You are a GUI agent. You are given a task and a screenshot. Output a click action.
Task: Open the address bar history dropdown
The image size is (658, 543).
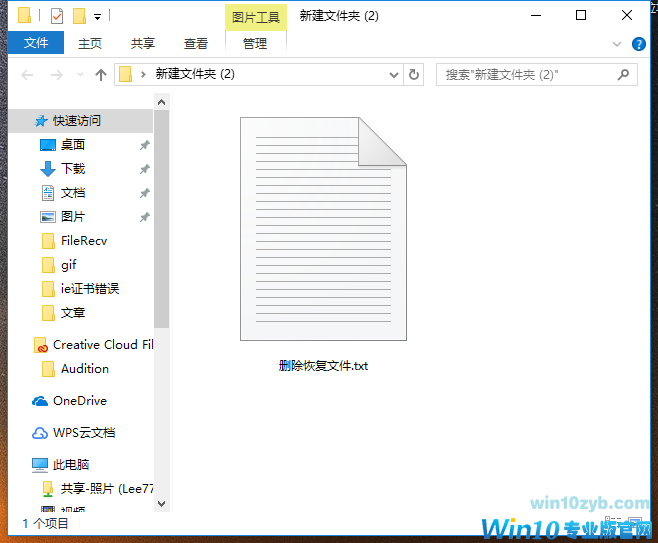tap(393, 75)
